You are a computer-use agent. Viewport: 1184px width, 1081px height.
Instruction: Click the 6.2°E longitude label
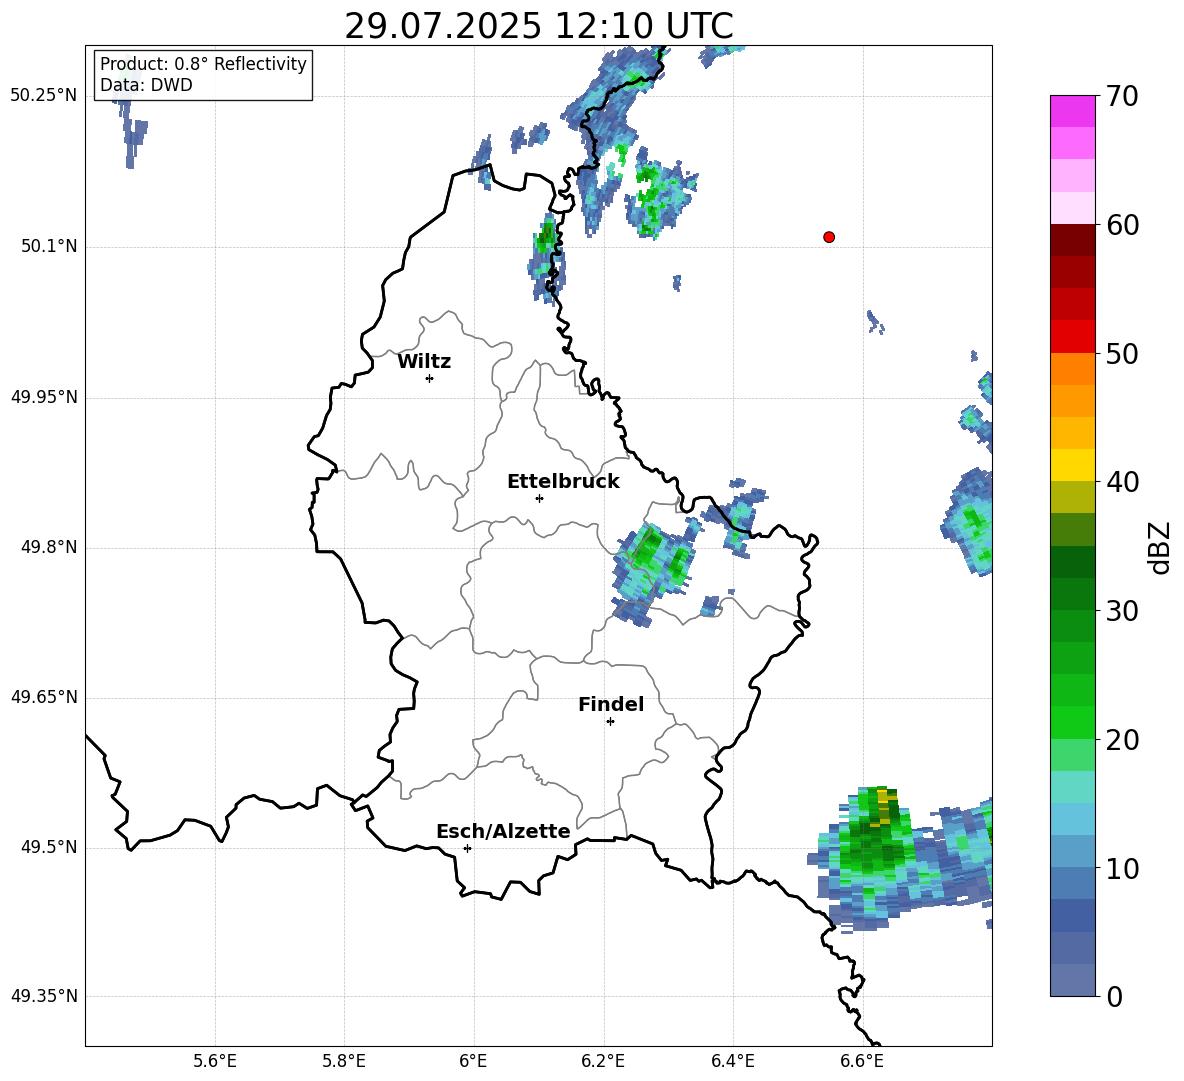pyautogui.click(x=603, y=1061)
